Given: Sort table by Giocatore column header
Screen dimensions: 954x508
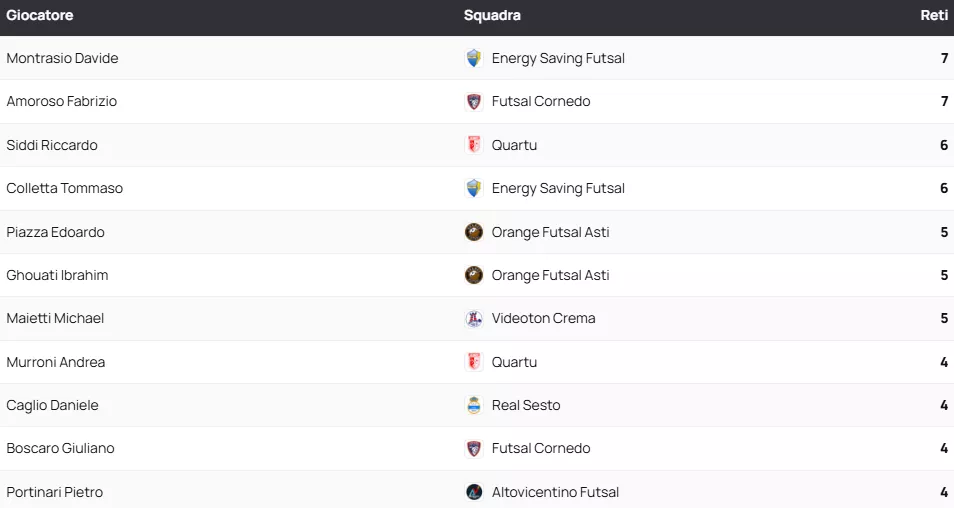Looking at the screenshot, I should click(x=40, y=16).
